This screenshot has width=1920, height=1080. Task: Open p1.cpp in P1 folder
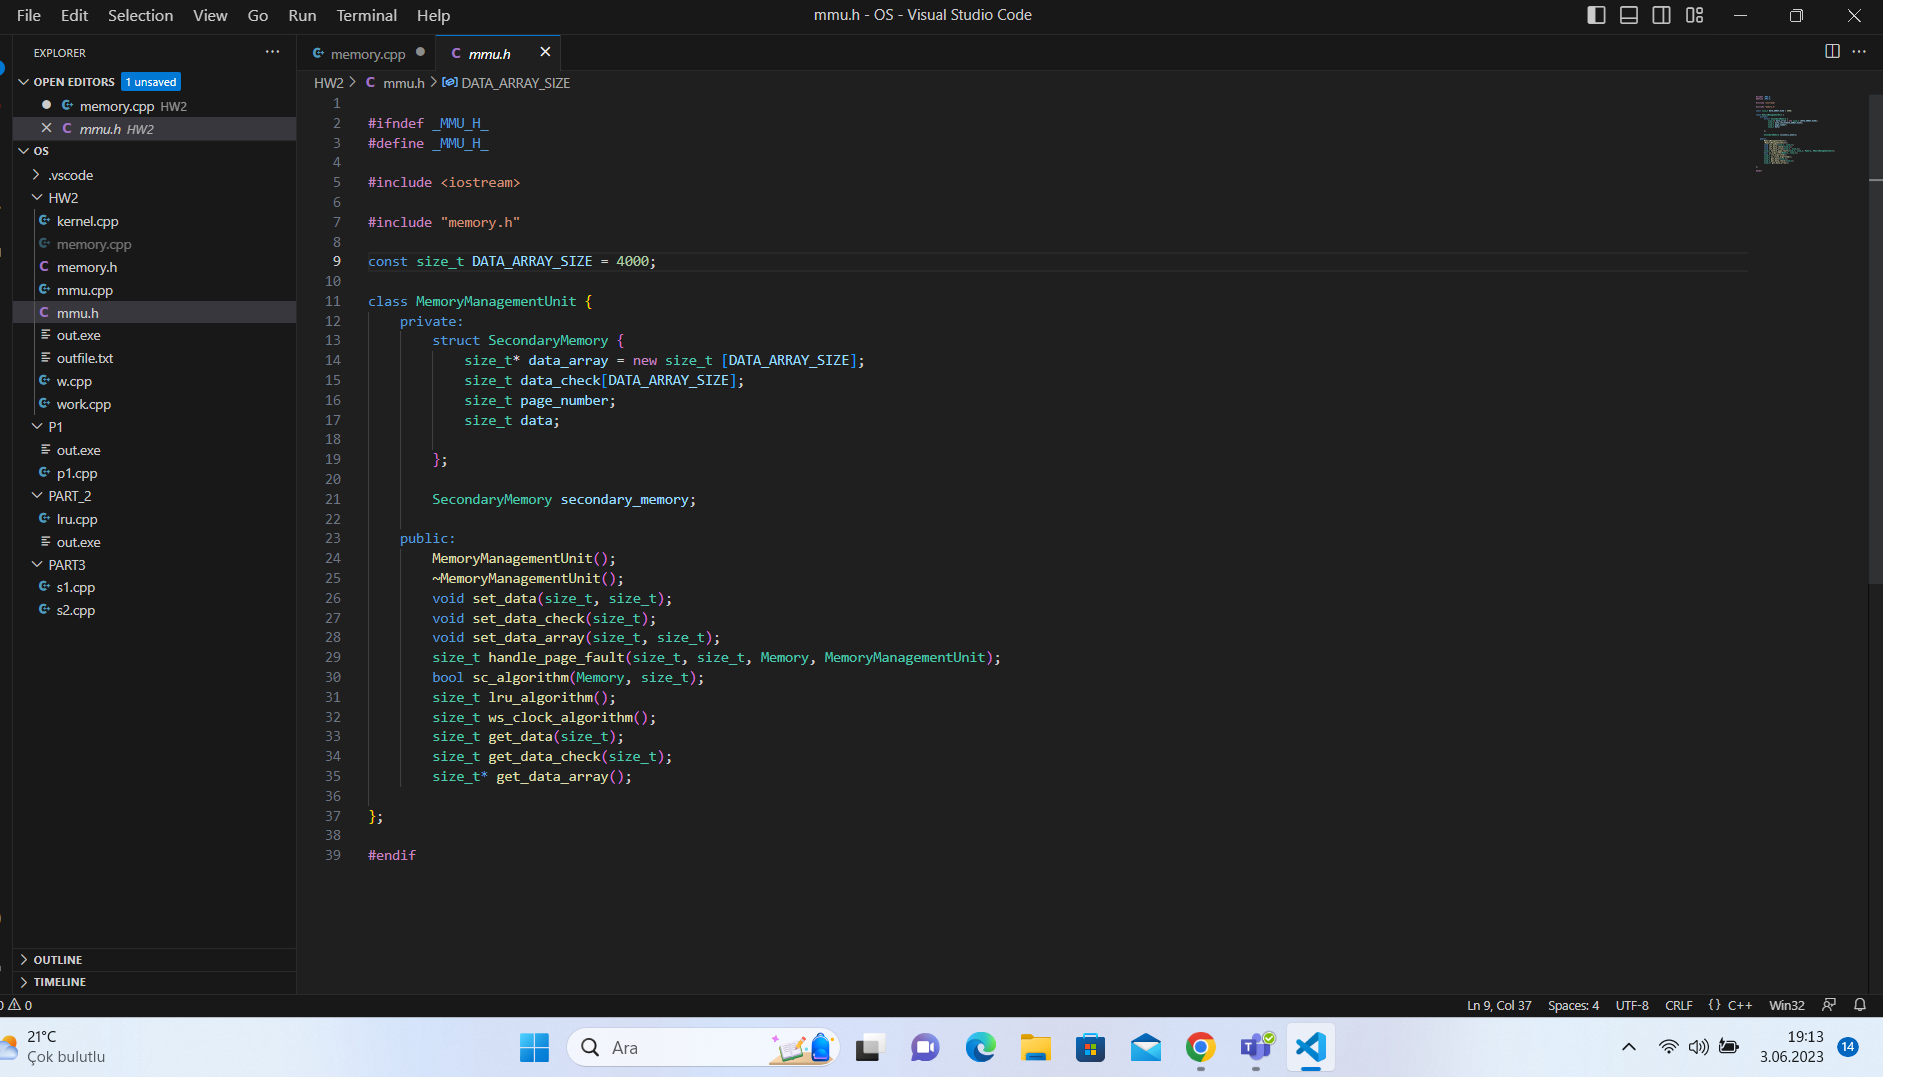76,473
